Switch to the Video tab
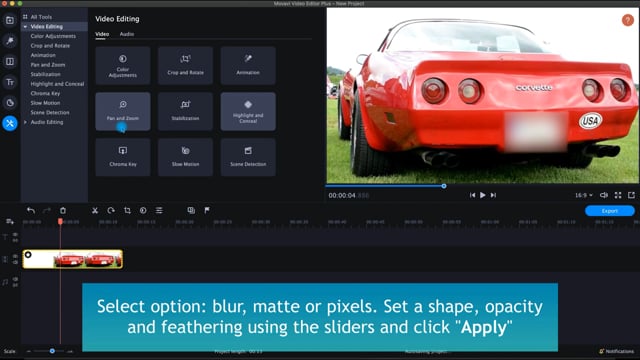 (x=102, y=34)
